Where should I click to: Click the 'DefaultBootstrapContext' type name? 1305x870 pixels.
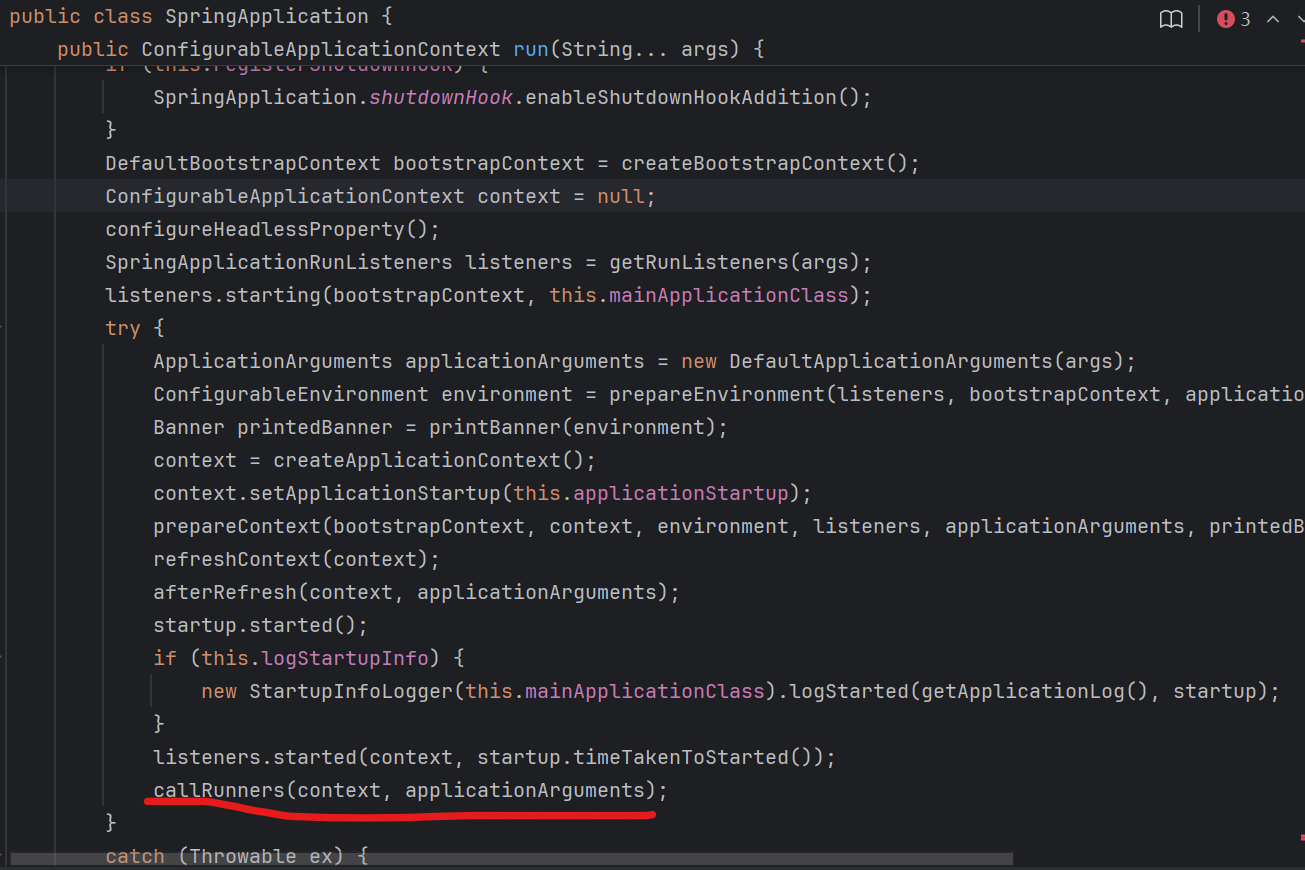pyautogui.click(x=243, y=163)
